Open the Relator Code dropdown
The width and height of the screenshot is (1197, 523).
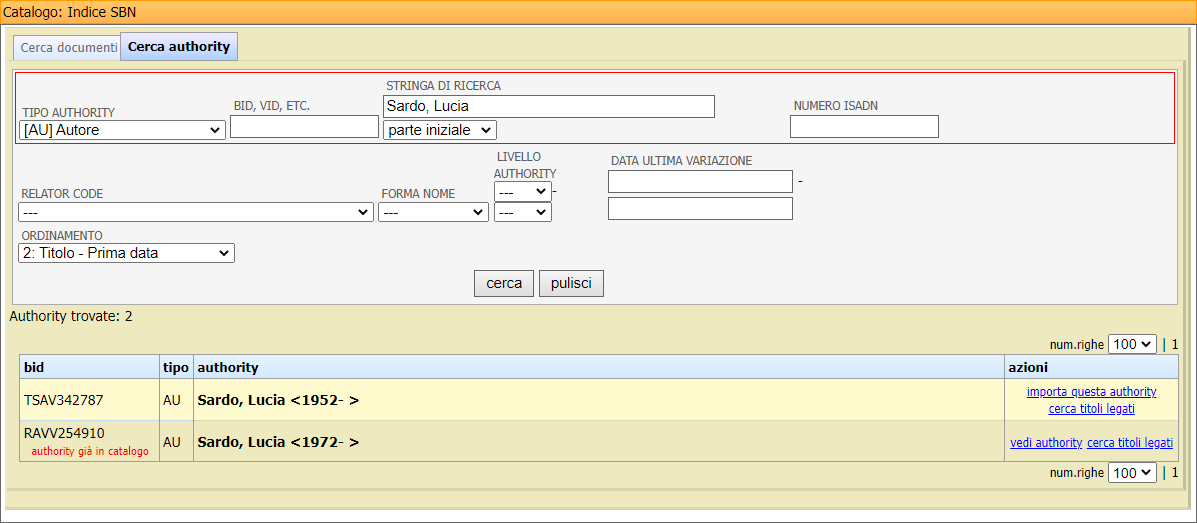(x=196, y=212)
